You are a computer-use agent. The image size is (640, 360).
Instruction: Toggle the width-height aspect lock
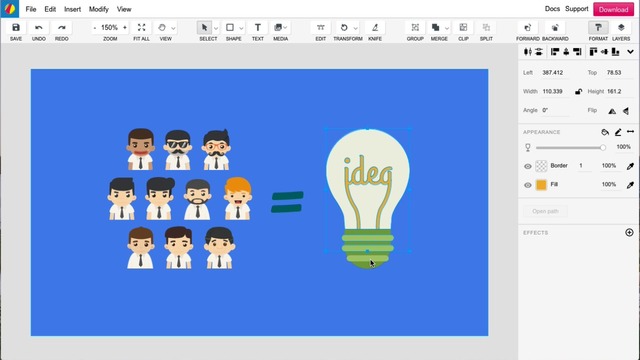pyautogui.click(x=578, y=91)
